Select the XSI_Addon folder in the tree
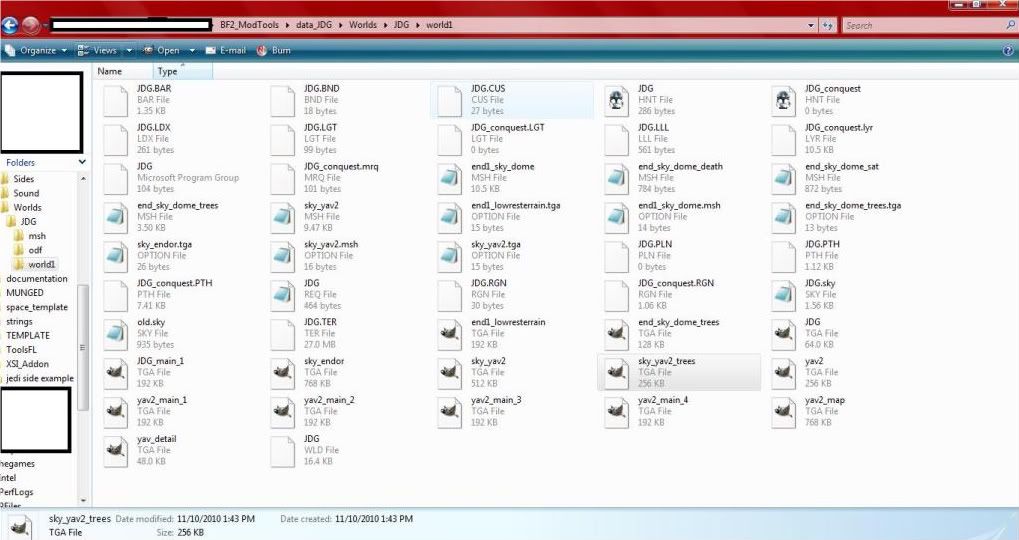Viewport: 1019px width, 540px height. tap(27, 364)
